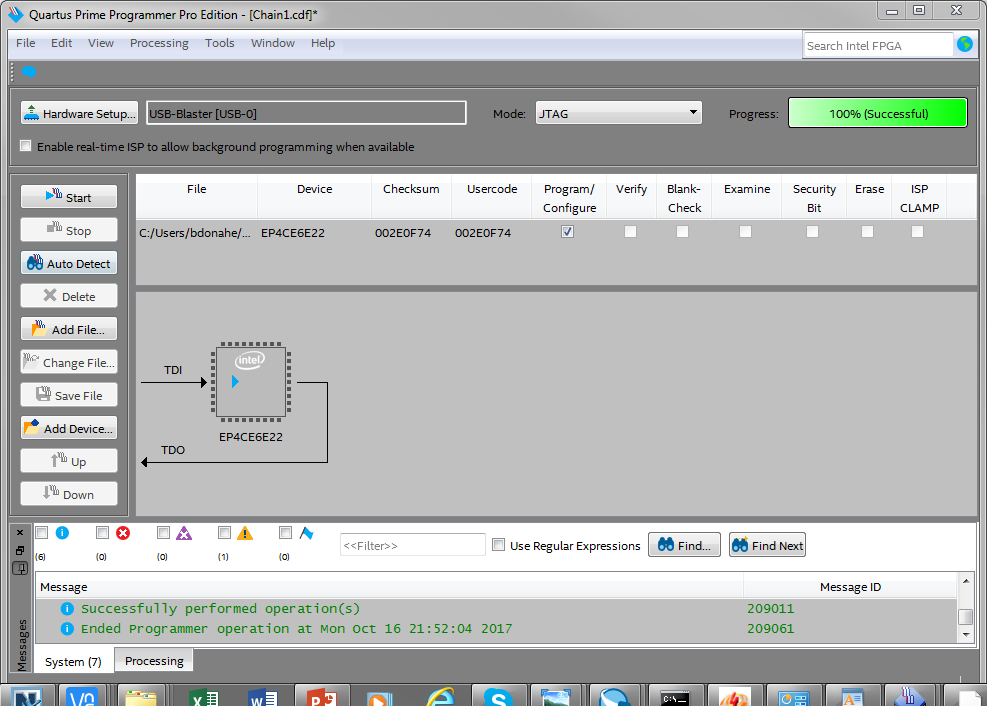Open Internet Explorer from the taskbar

tap(439, 697)
